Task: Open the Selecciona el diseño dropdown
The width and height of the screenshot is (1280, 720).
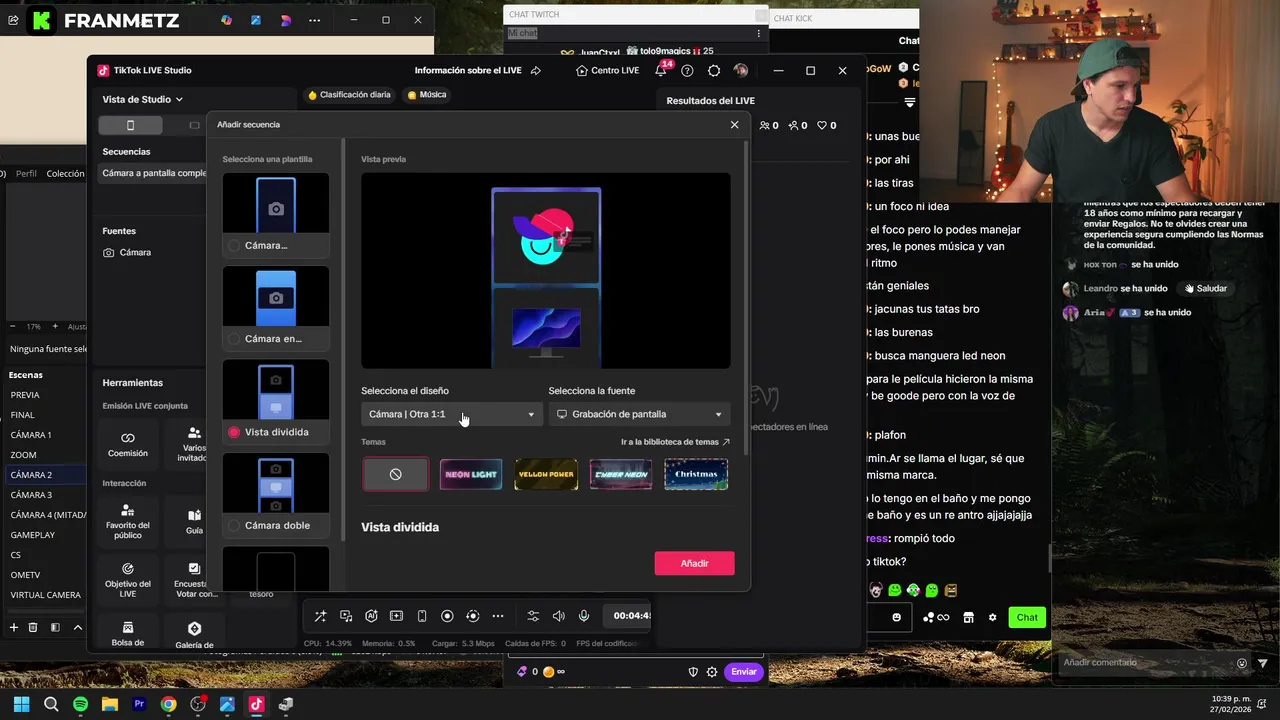Action: click(x=452, y=414)
